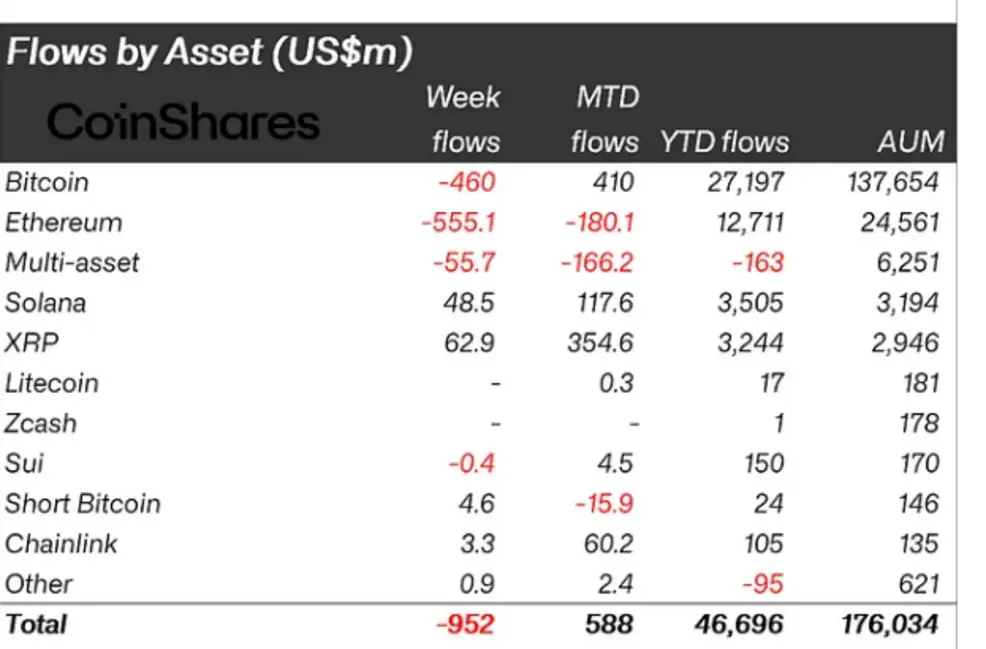
Task: Select the Week flows column header
Action: click(464, 120)
